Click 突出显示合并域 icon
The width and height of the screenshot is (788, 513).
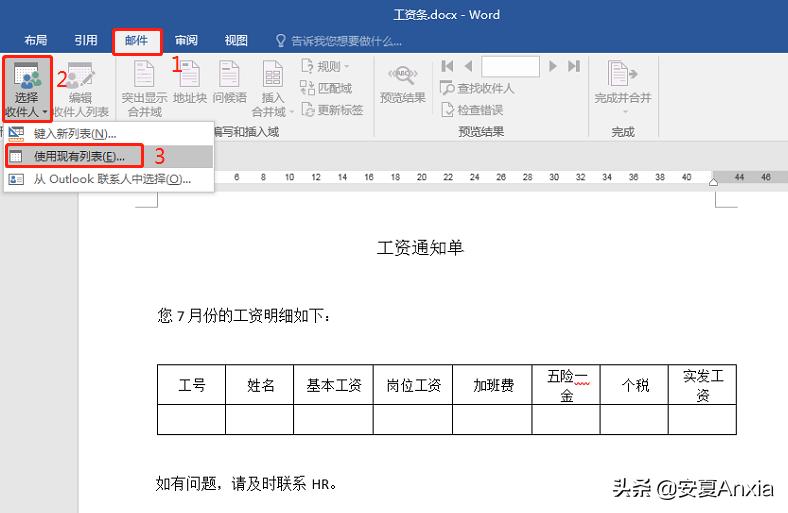point(144,74)
